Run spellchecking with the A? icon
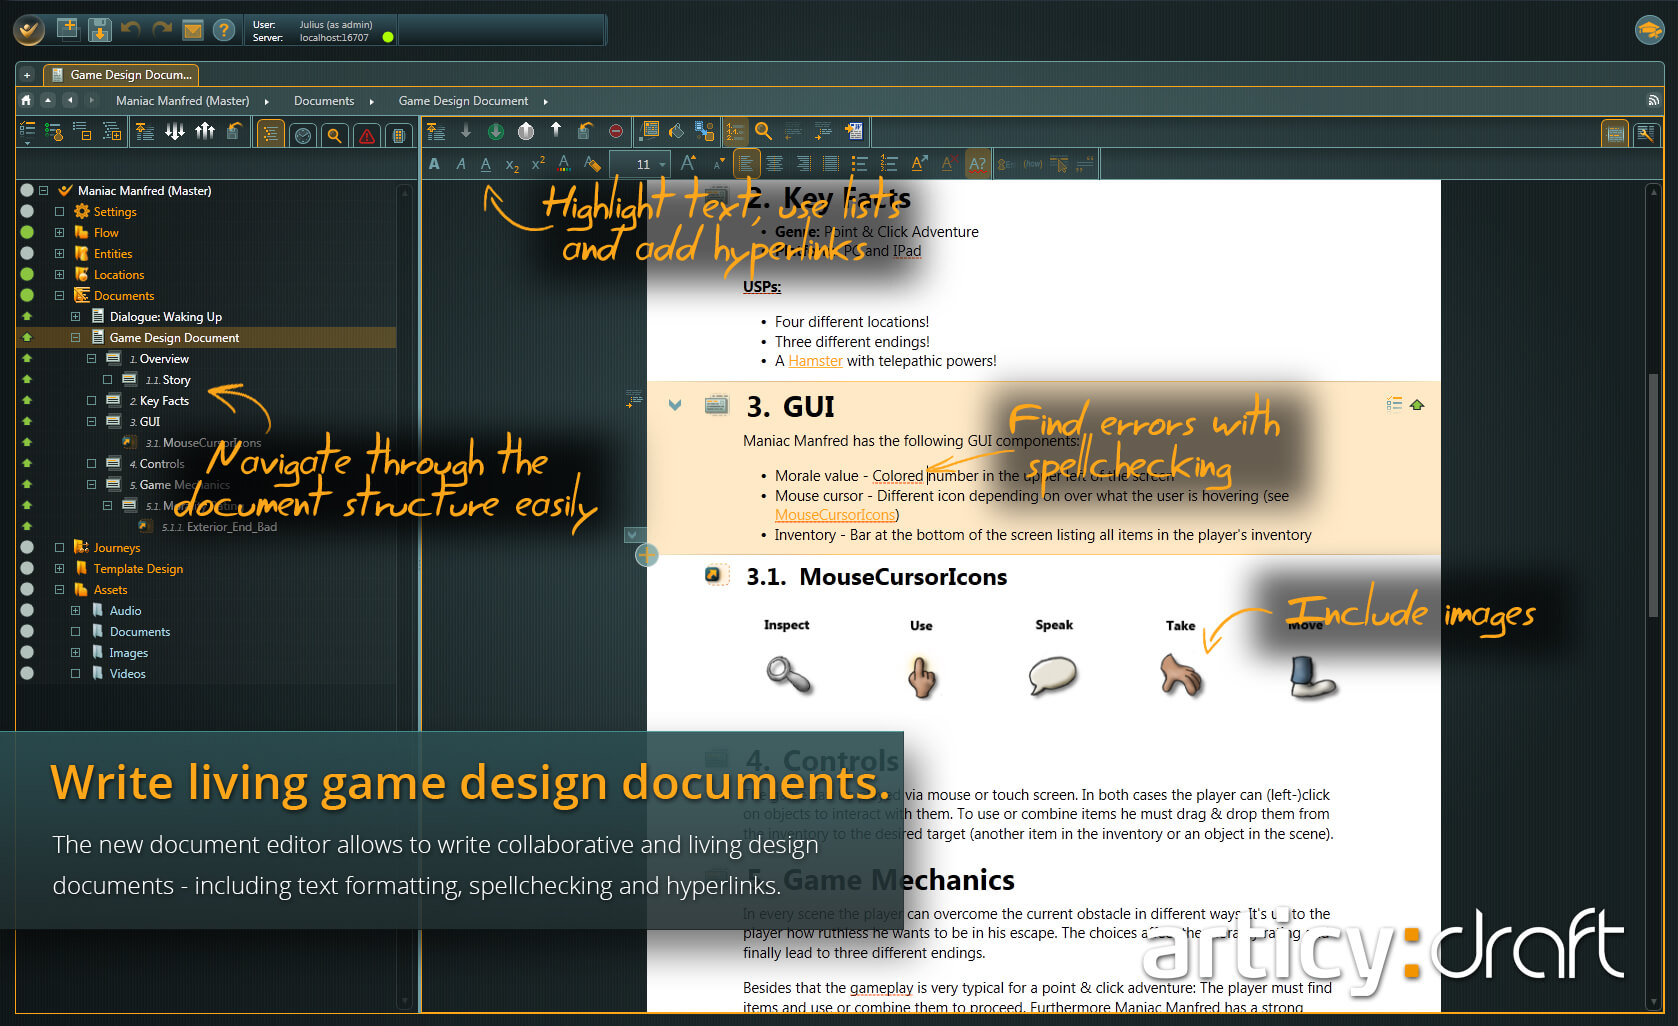The height and width of the screenshot is (1026, 1678). [977, 163]
